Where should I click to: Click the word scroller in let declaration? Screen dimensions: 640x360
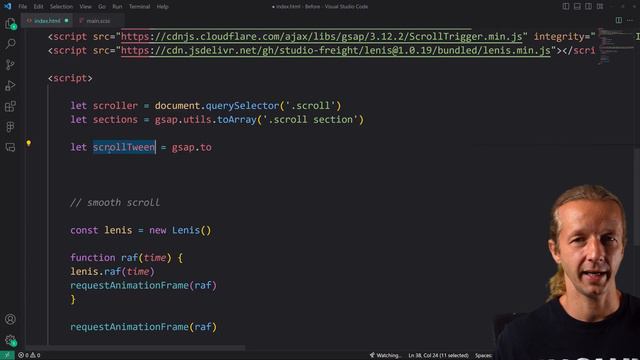115,106
